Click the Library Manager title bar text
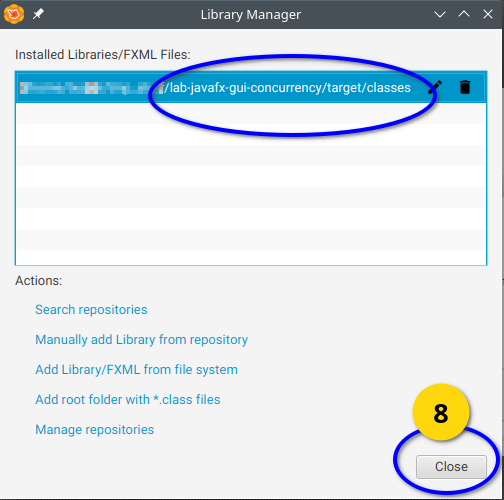This screenshot has height=500, width=504. 251,15
